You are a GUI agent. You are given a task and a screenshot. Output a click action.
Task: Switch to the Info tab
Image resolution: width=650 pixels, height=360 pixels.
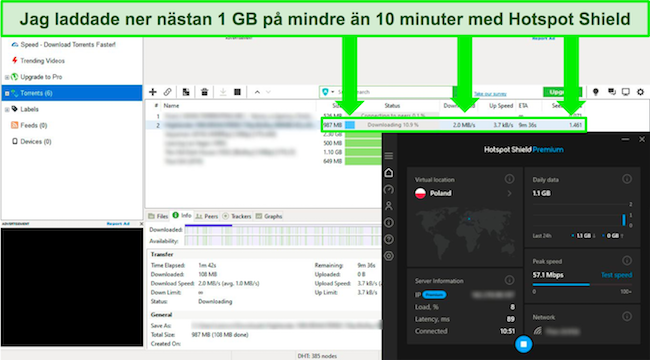point(182,216)
